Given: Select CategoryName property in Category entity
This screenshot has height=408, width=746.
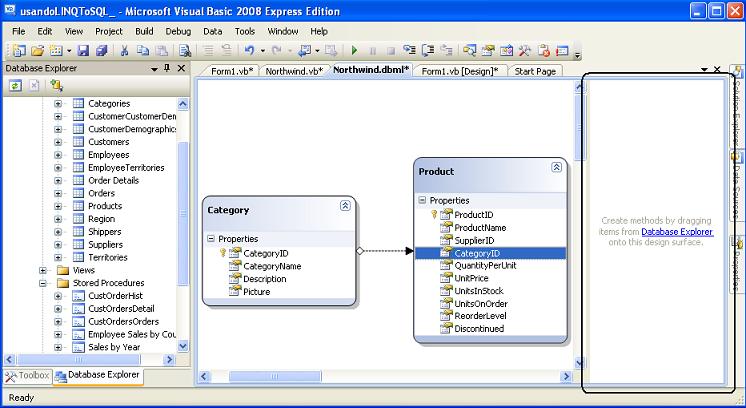Looking at the screenshot, I should click(x=272, y=266).
